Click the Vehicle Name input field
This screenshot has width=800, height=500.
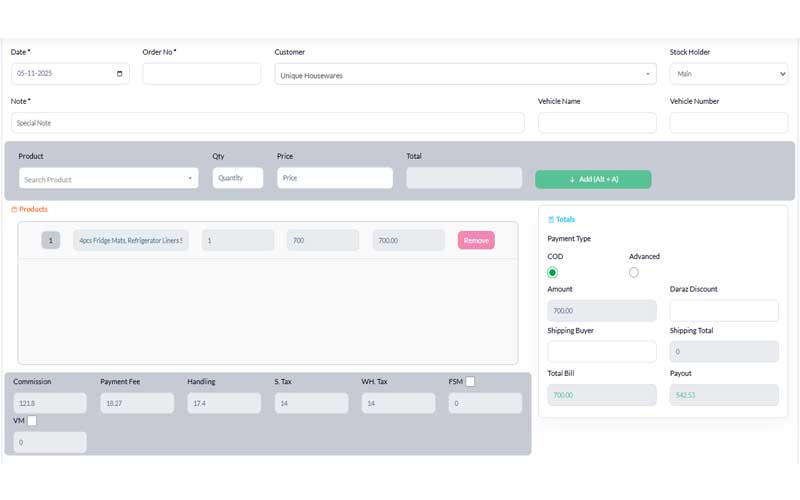click(597, 123)
